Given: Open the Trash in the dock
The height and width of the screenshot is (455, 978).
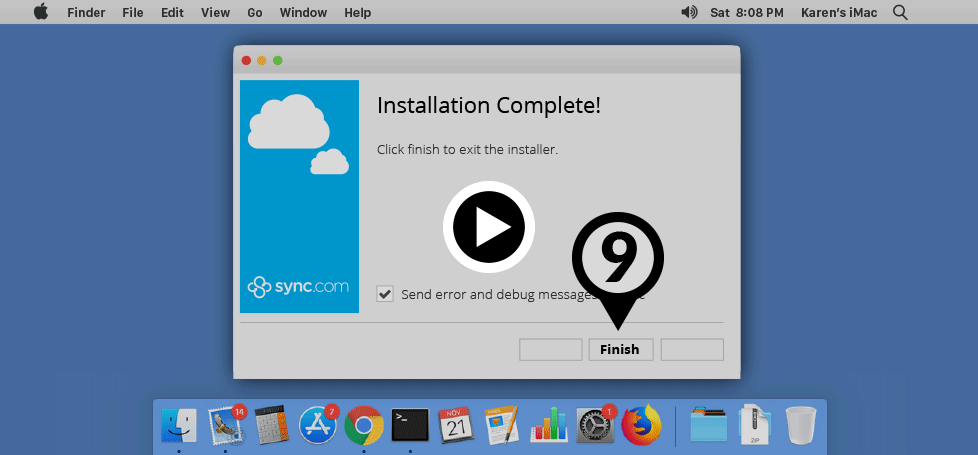Looking at the screenshot, I should (x=801, y=425).
